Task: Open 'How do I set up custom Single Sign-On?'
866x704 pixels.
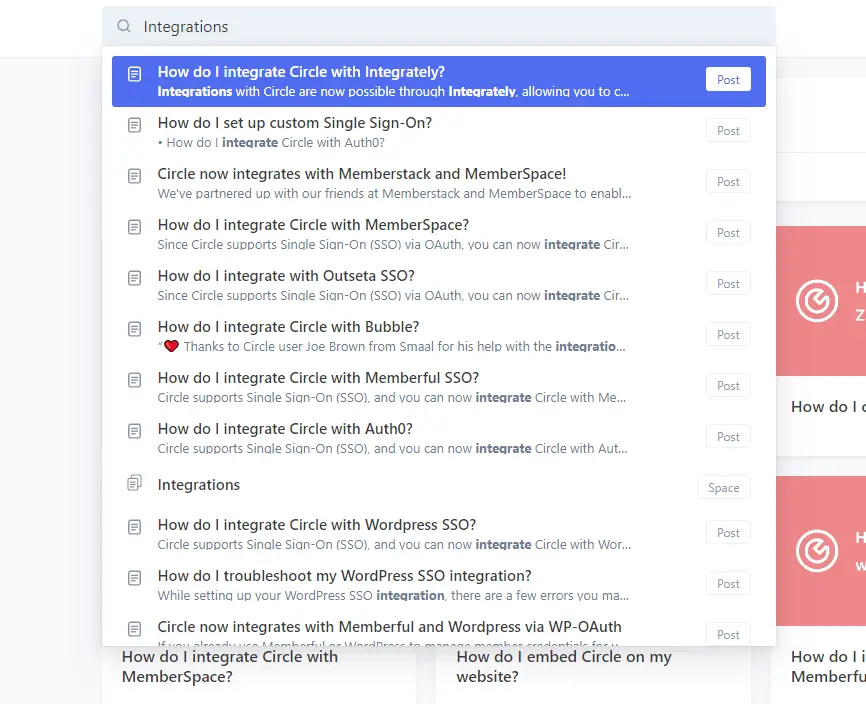Action: (294, 123)
